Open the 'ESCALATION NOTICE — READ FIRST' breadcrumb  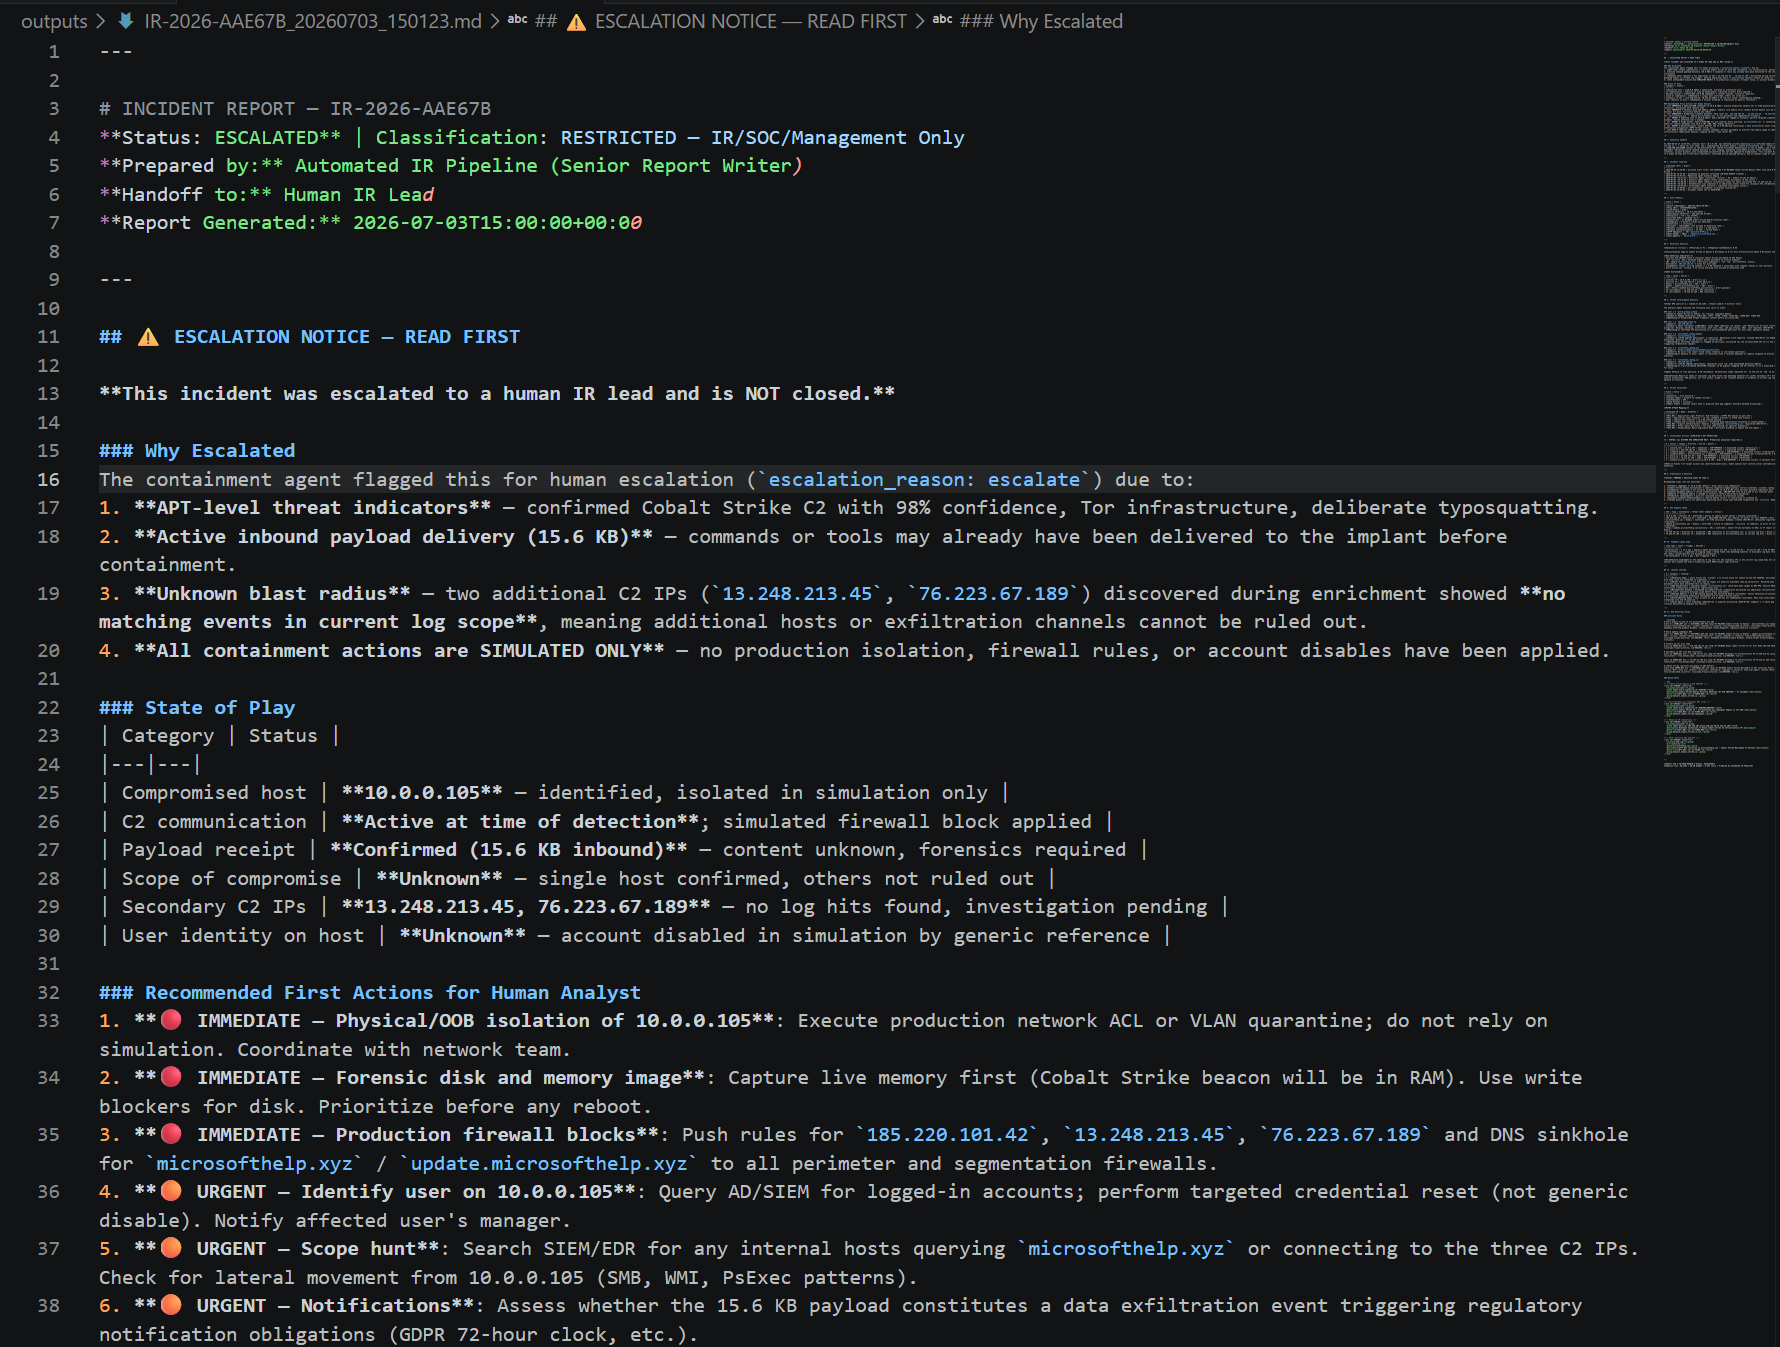750,21
